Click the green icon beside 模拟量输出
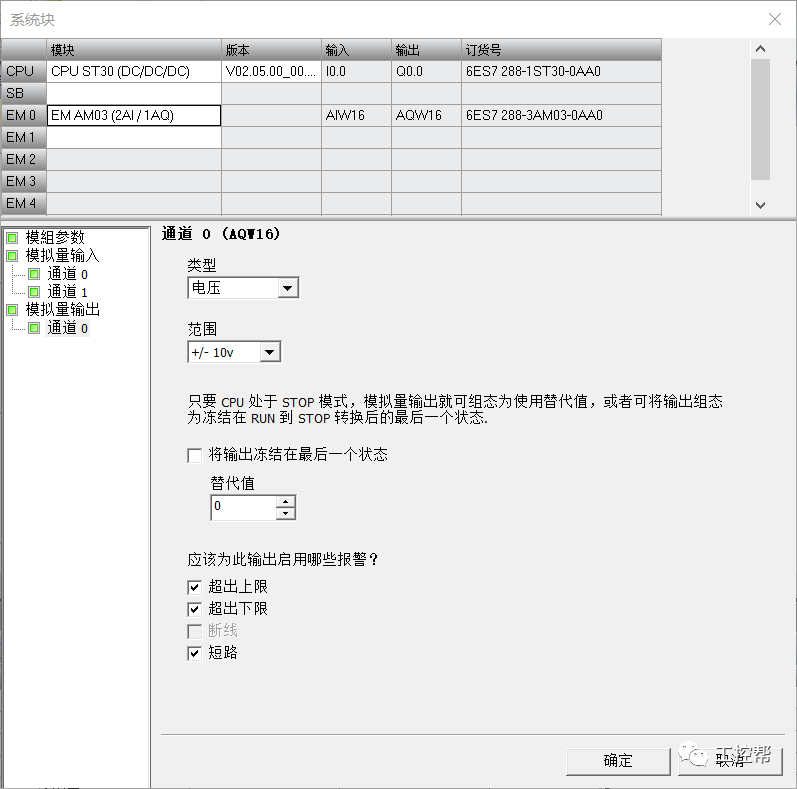This screenshot has width=797, height=789. click(x=12, y=310)
